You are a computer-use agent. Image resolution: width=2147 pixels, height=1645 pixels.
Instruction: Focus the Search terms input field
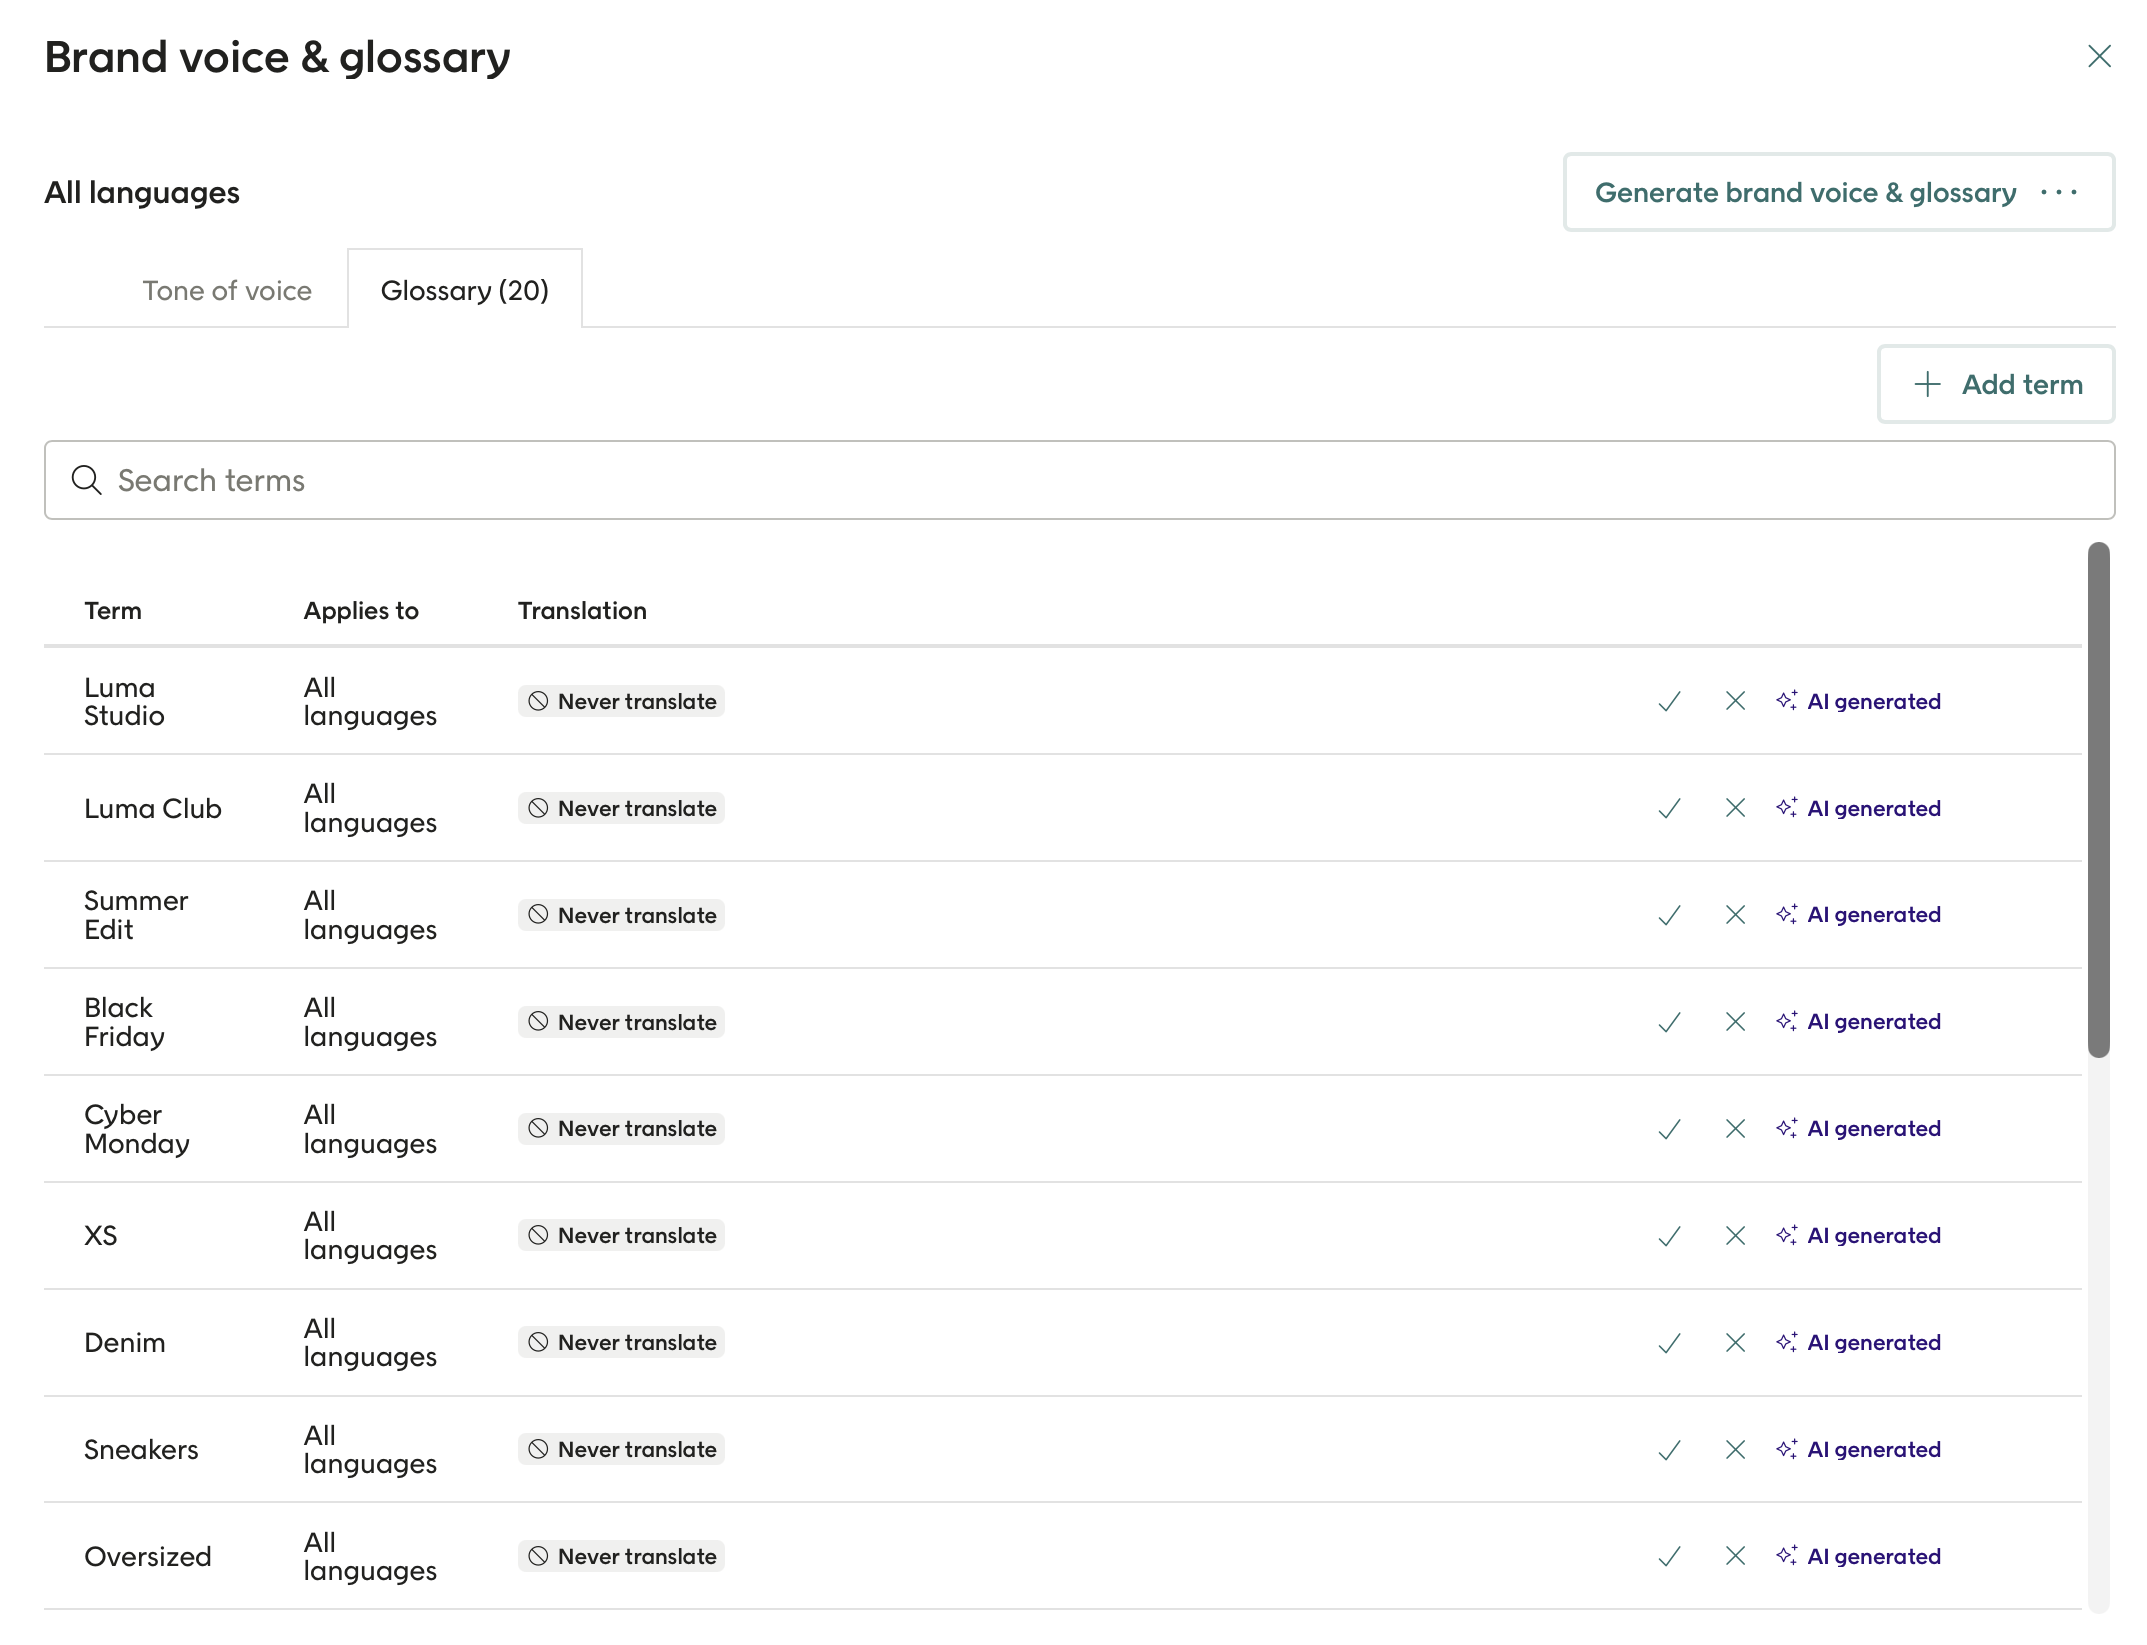(1079, 480)
